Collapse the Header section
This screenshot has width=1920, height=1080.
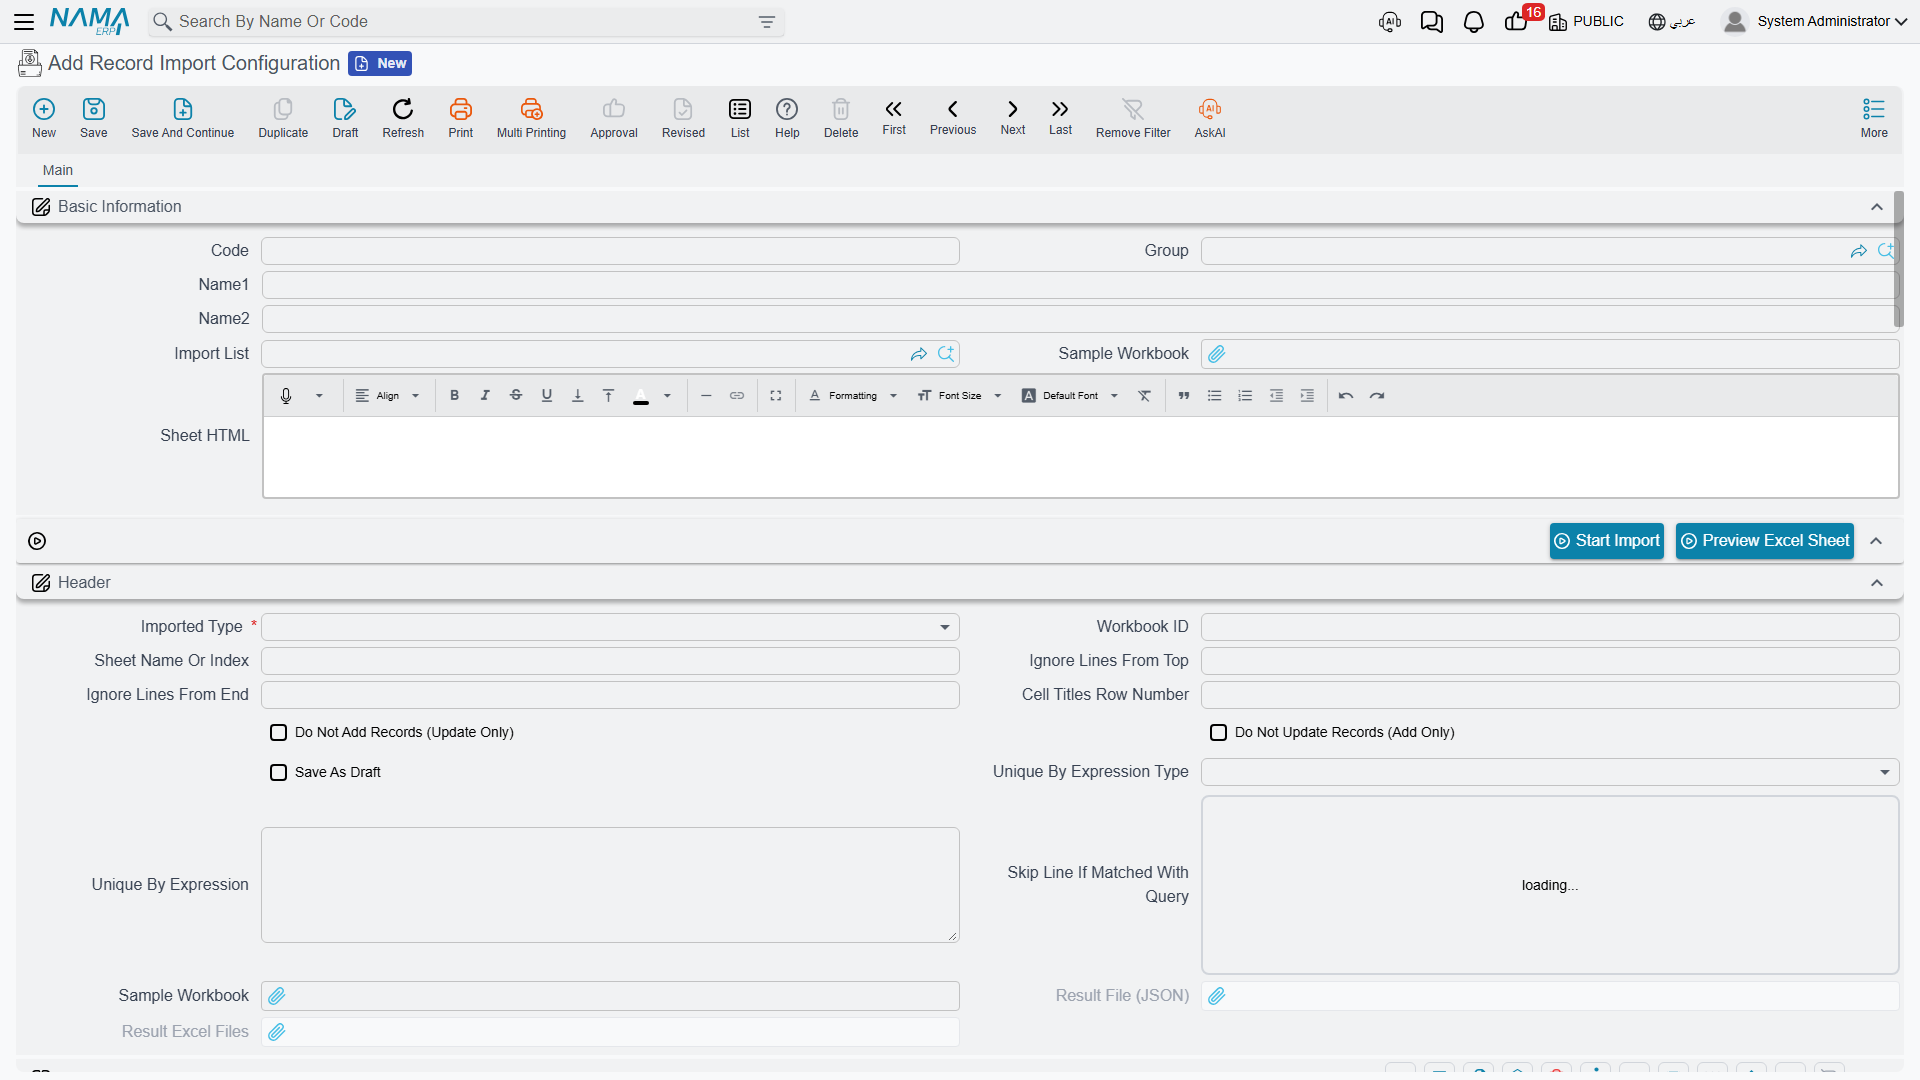click(1877, 583)
